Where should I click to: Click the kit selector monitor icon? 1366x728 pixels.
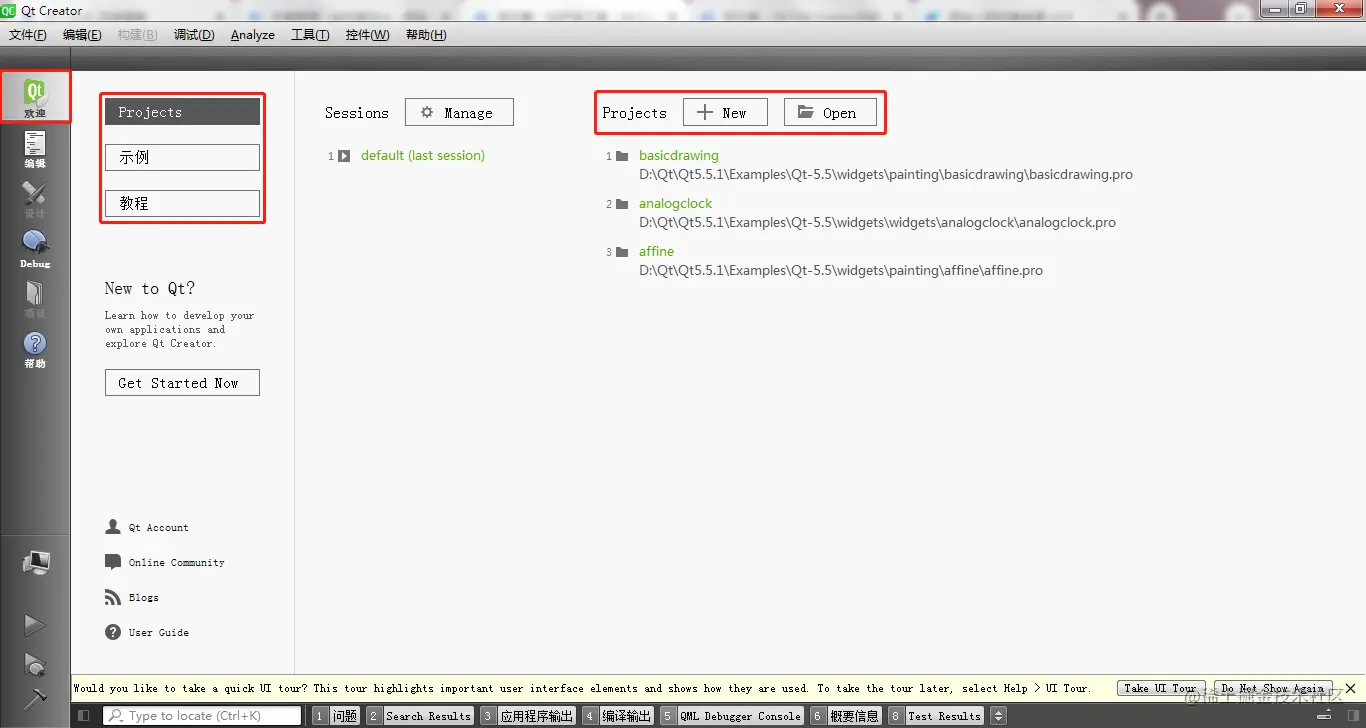(x=36, y=563)
